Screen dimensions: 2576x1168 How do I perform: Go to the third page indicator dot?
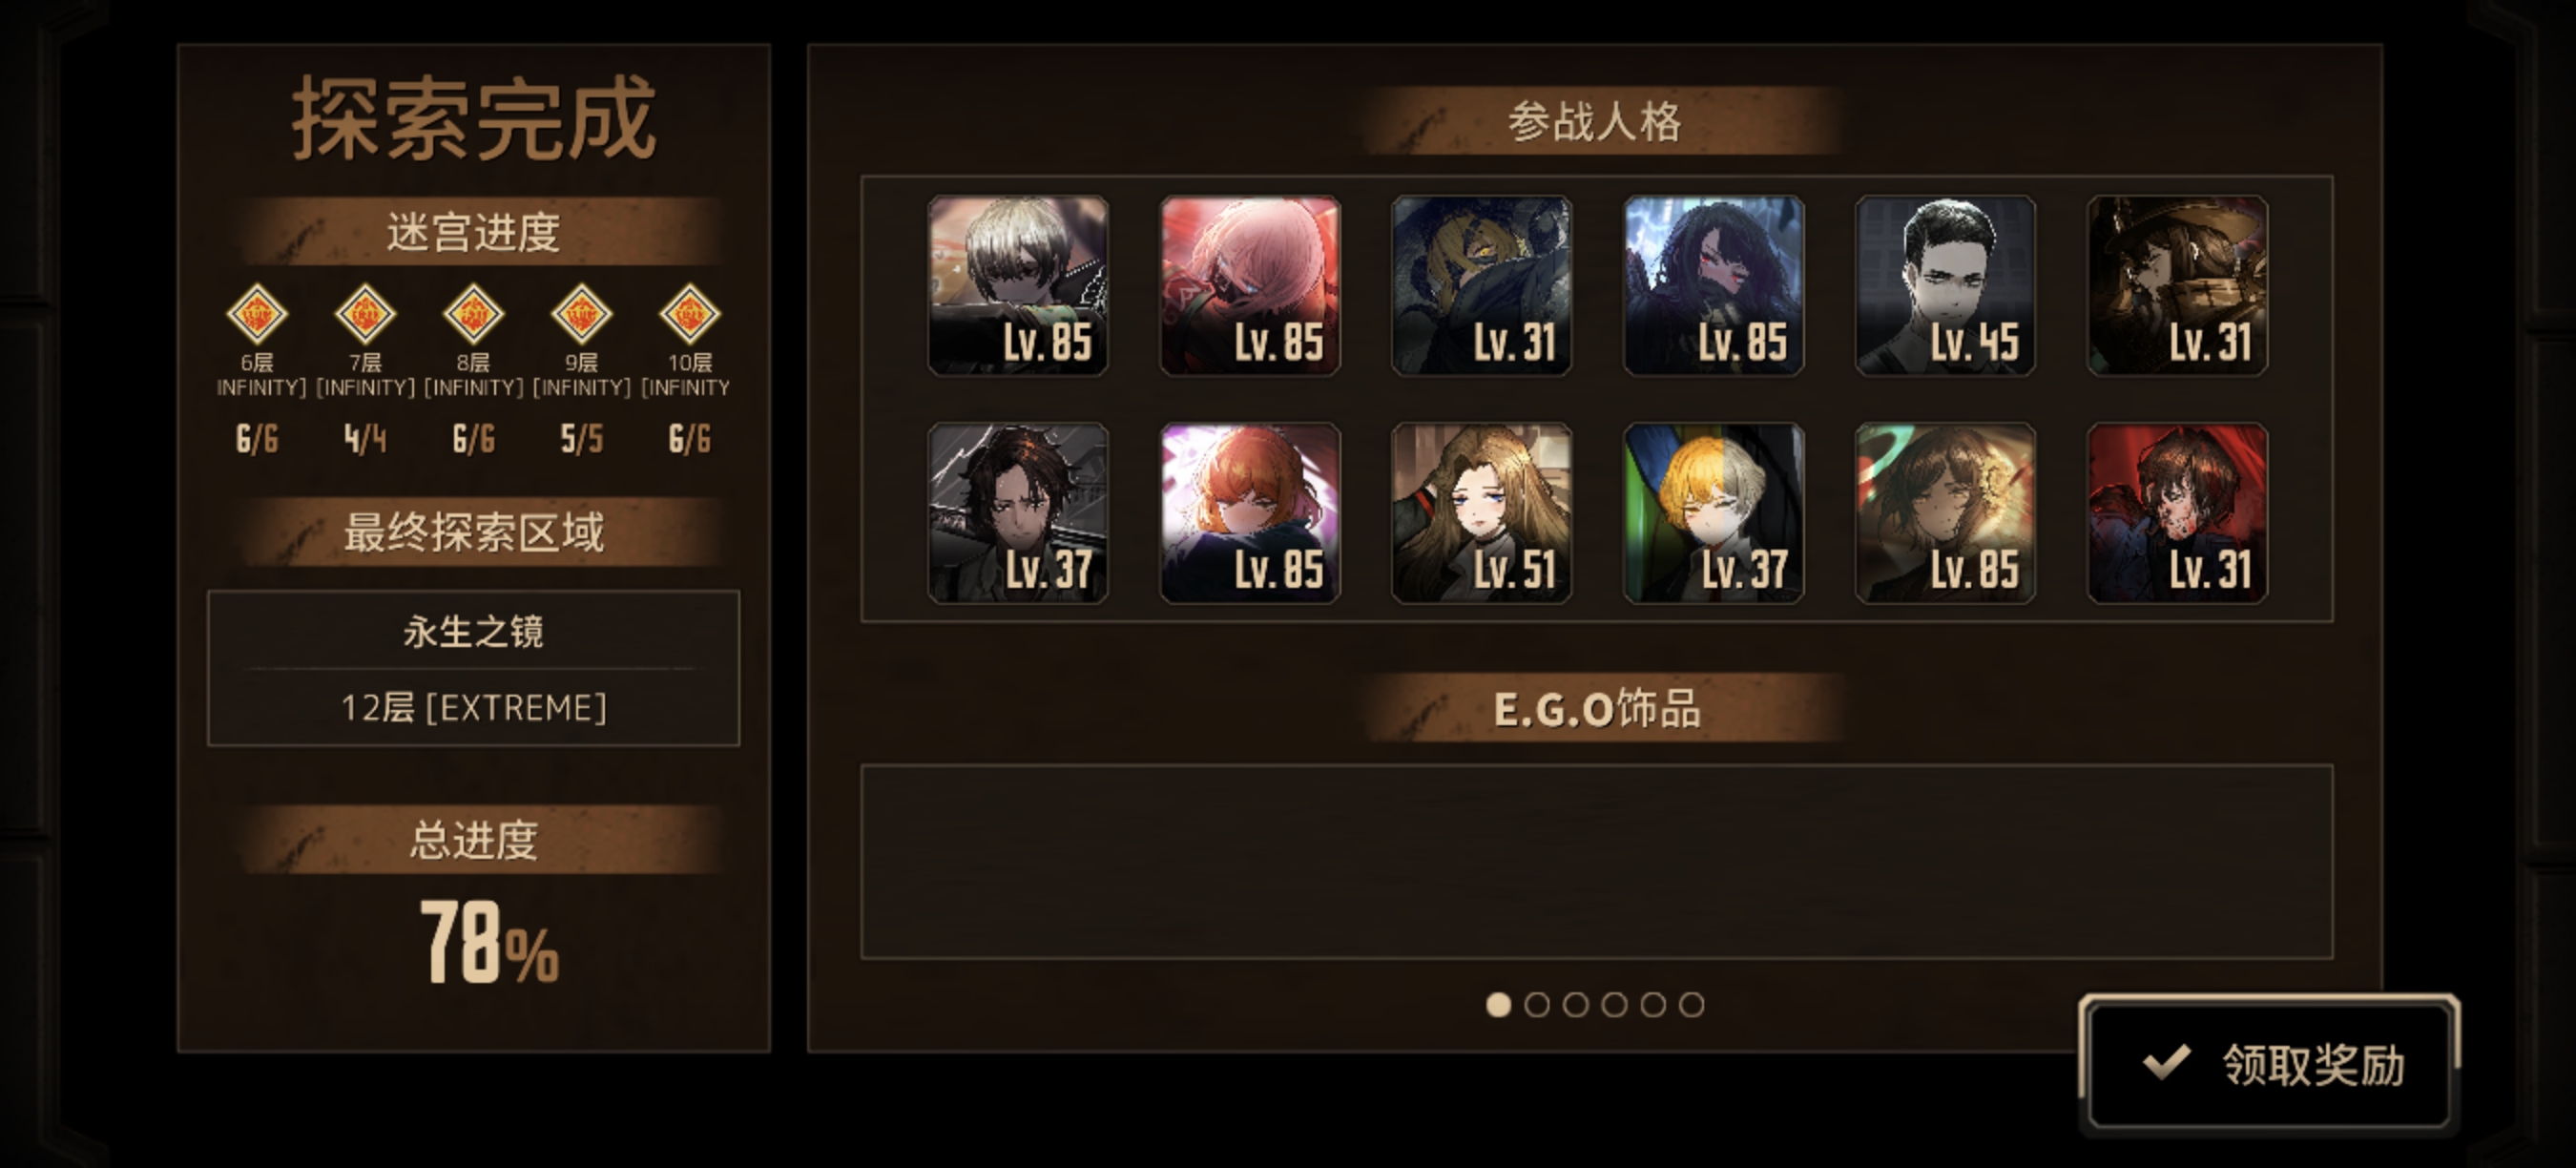1576,1004
